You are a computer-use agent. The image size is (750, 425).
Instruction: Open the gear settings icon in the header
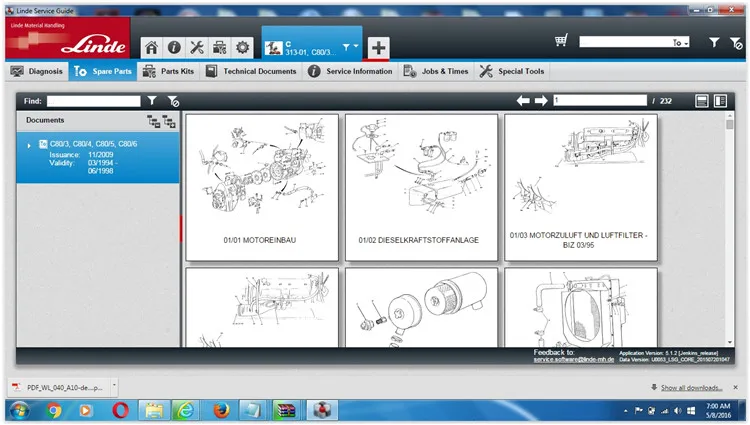click(243, 47)
